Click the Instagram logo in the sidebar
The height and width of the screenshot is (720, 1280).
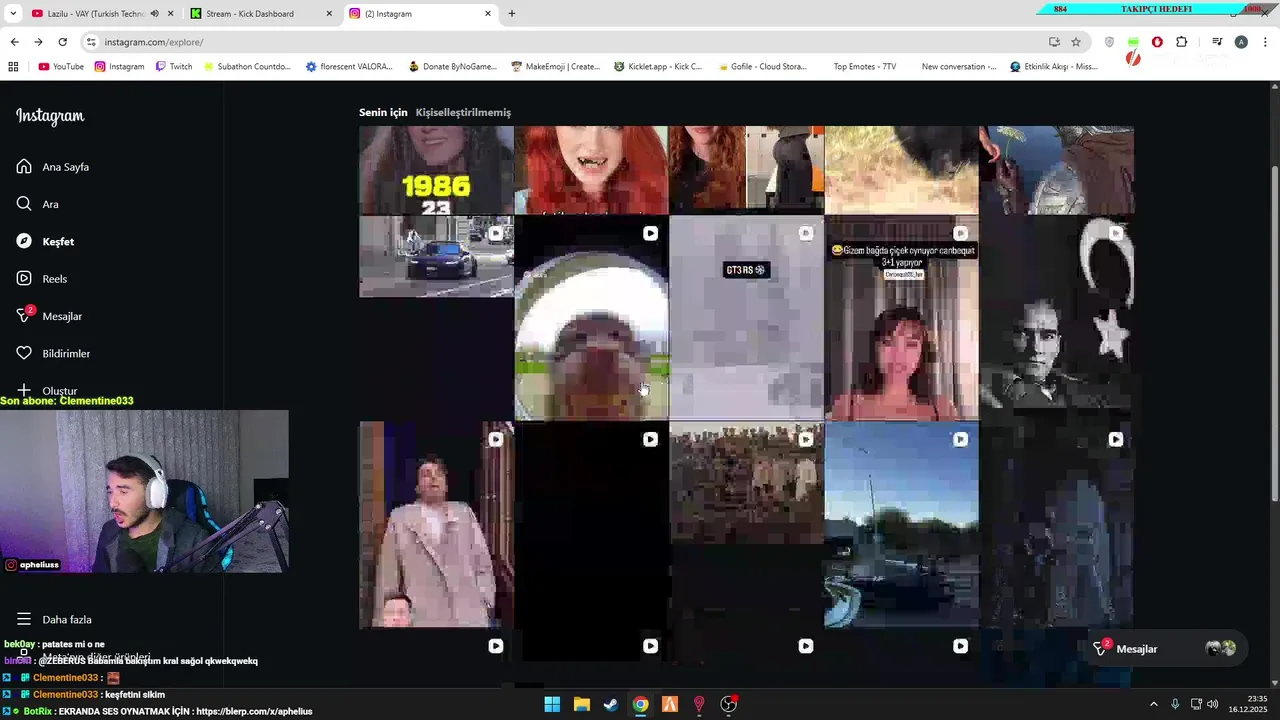point(50,116)
